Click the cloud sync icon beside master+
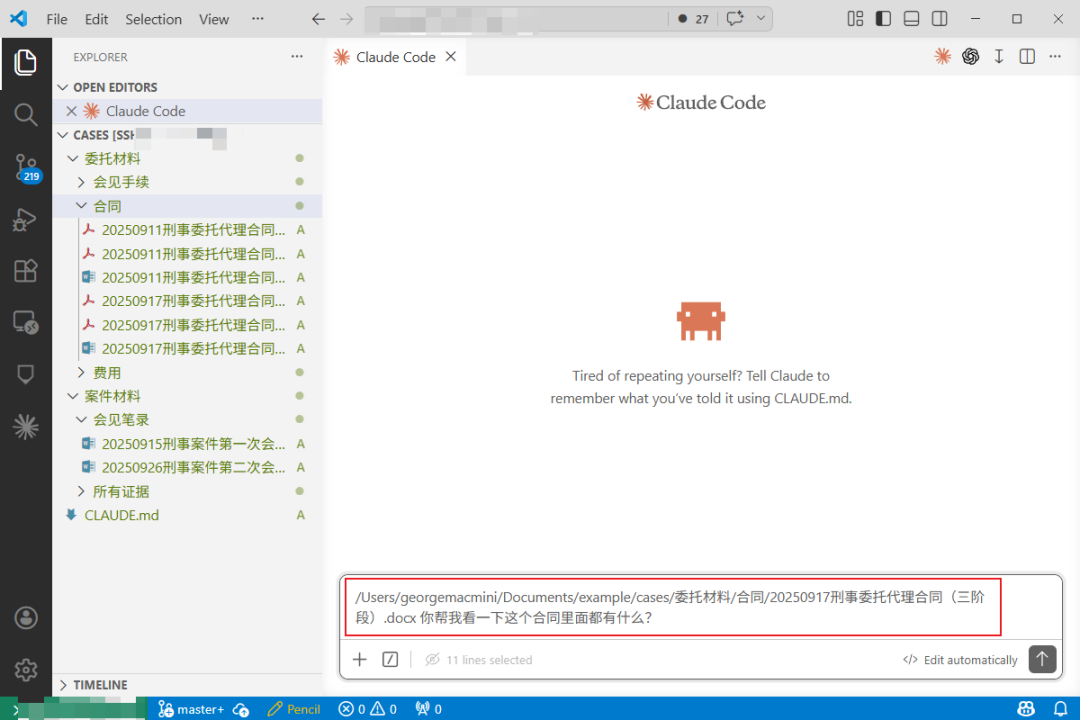Screen dimensions: 1080x720 point(241,709)
